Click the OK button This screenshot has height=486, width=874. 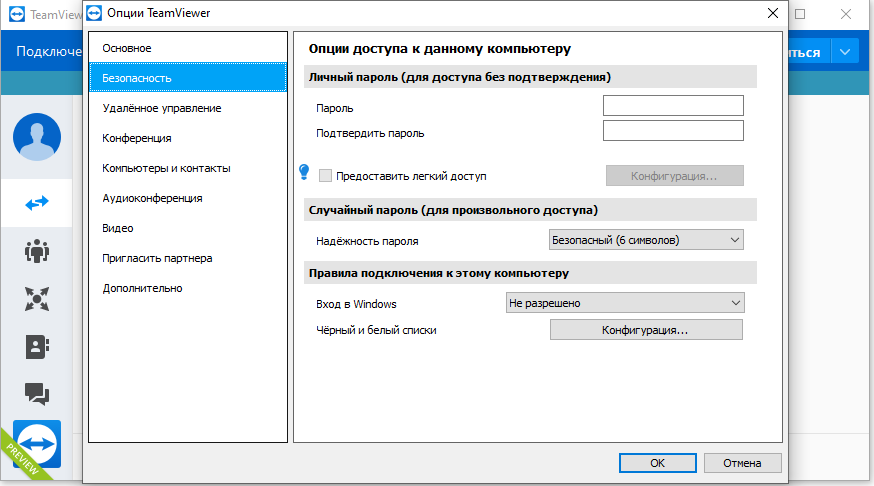pyautogui.click(x=658, y=463)
